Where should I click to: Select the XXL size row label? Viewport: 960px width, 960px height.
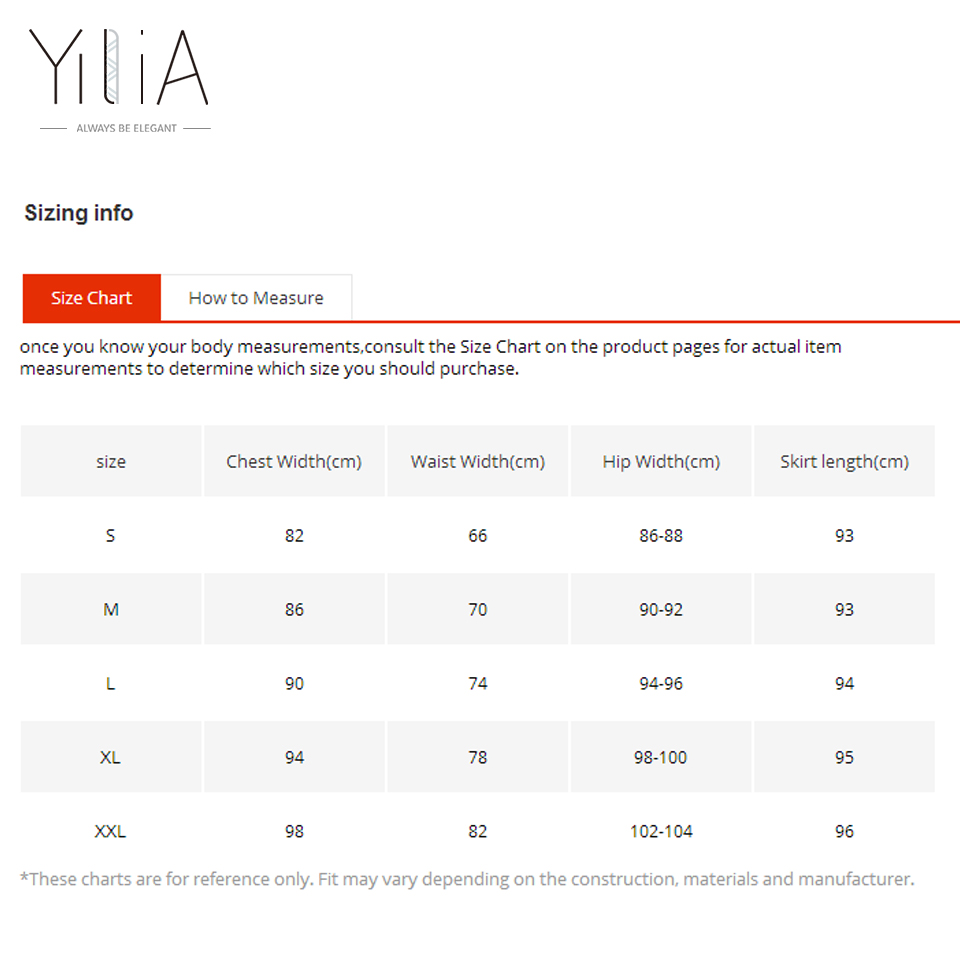pyautogui.click(x=110, y=831)
